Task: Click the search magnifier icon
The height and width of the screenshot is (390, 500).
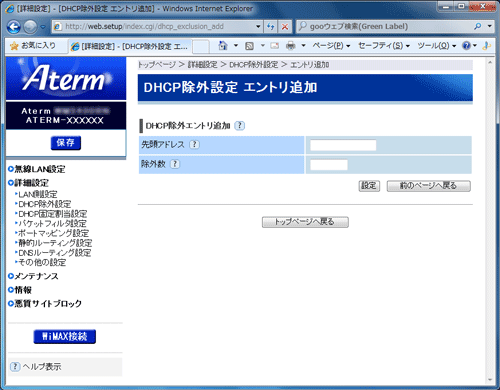Action: (478, 26)
